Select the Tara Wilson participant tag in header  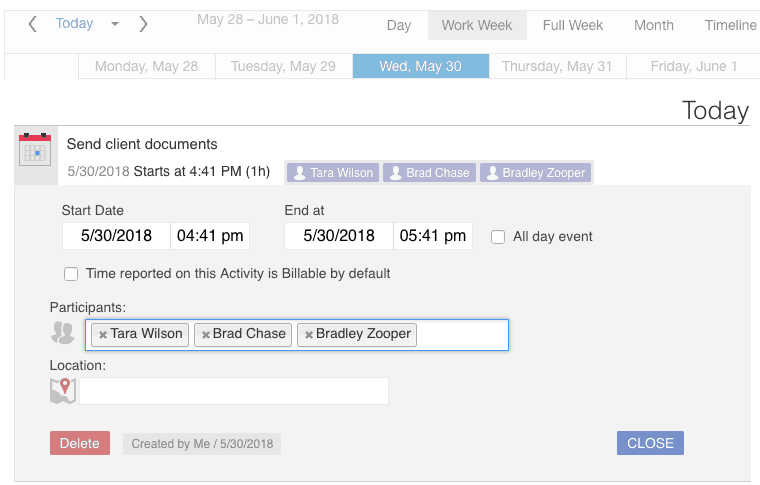333,173
